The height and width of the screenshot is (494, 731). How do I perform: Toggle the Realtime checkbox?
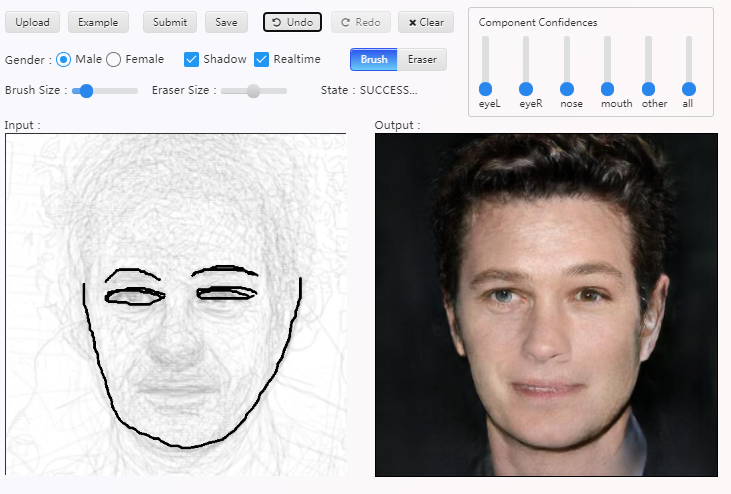262,60
